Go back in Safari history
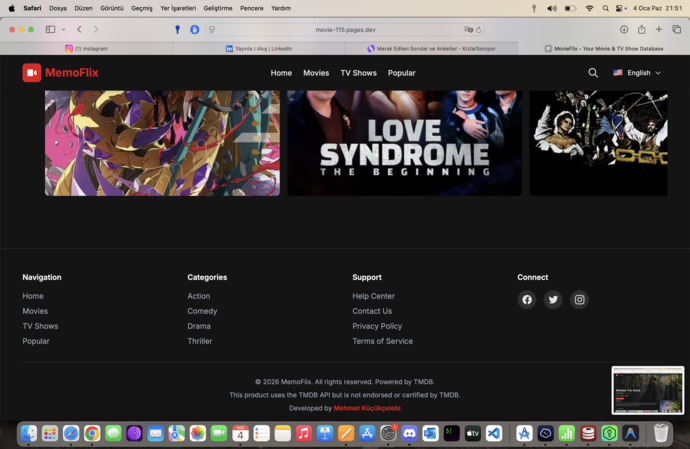 click(79, 29)
